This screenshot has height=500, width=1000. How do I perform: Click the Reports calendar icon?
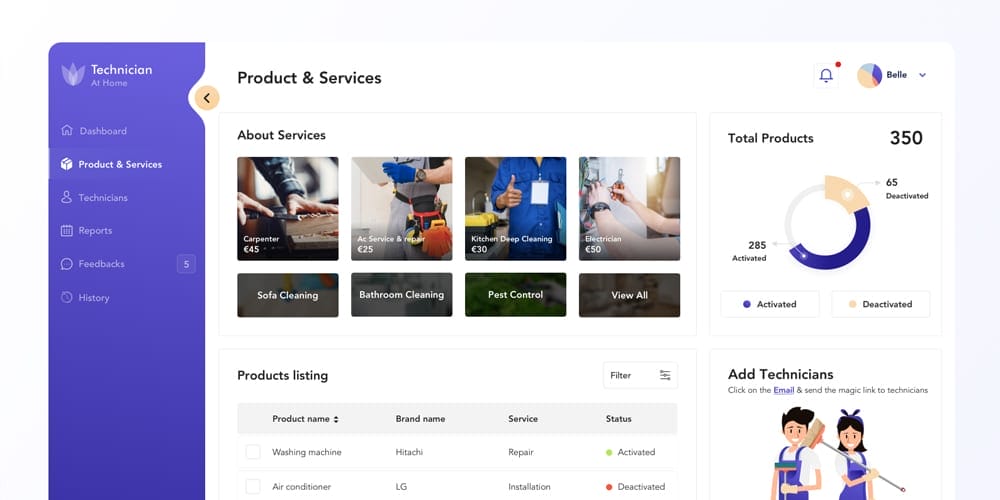click(x=66, y=230)
